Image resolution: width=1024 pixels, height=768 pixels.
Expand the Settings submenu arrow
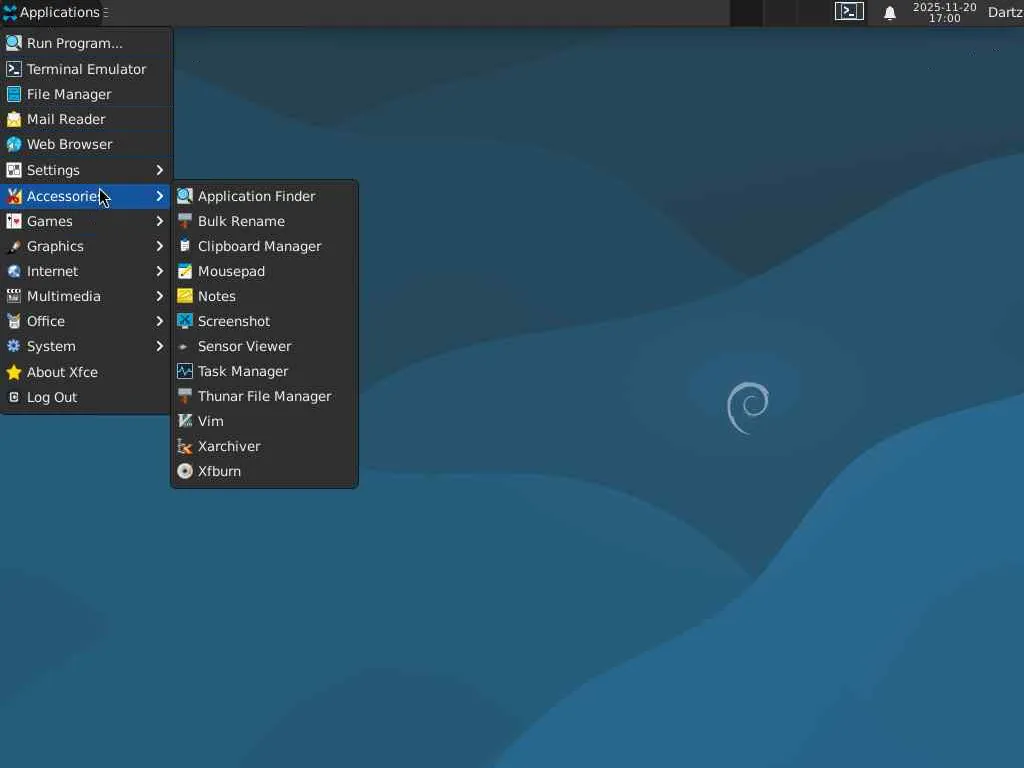pyautogui.click(x=159, y=170)
